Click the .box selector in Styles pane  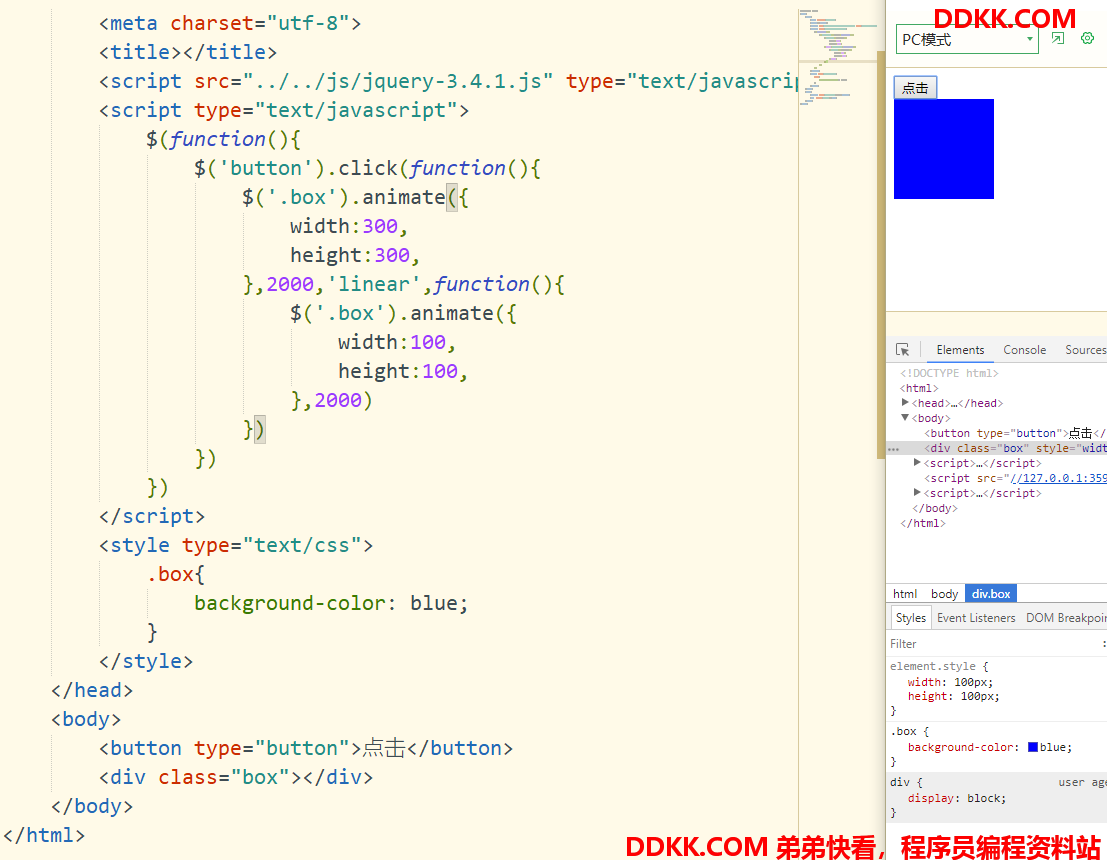(903, 731)
